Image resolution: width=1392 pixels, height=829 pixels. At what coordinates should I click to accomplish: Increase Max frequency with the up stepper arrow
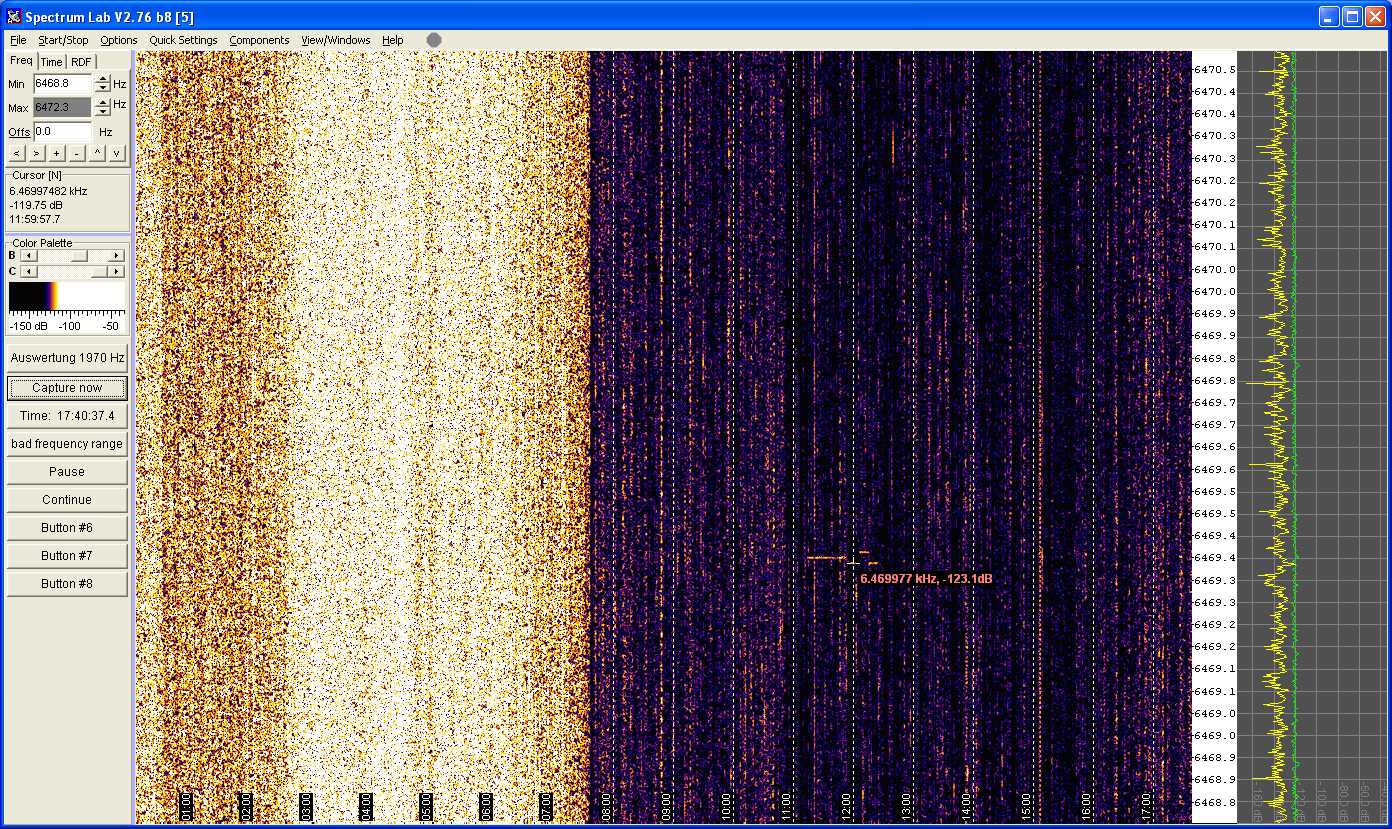click(102, 102)
